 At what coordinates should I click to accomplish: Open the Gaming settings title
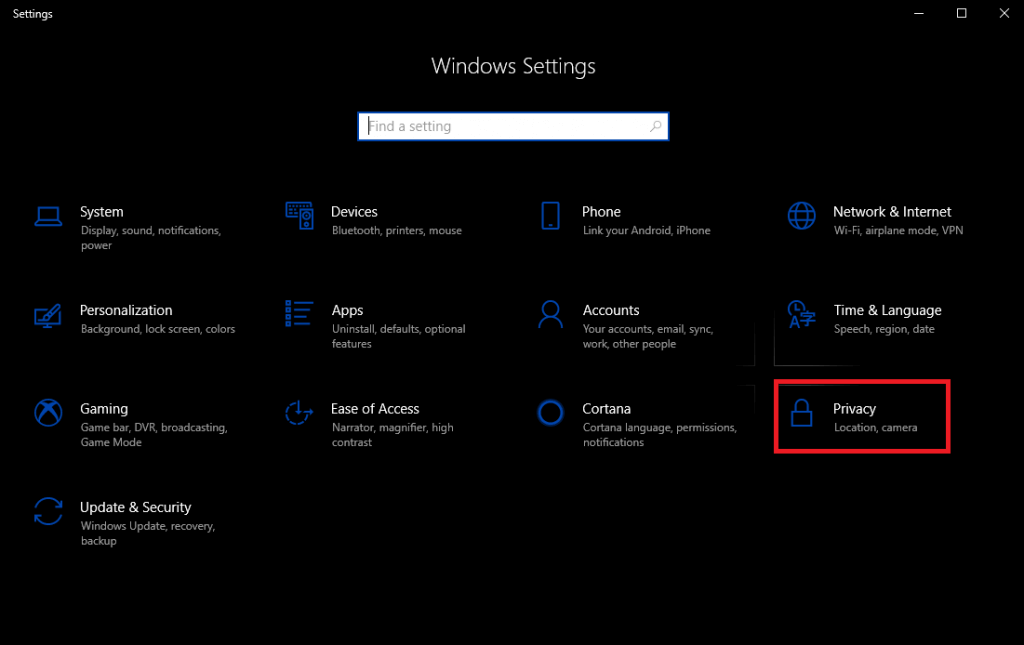click(x=104, y=409)
